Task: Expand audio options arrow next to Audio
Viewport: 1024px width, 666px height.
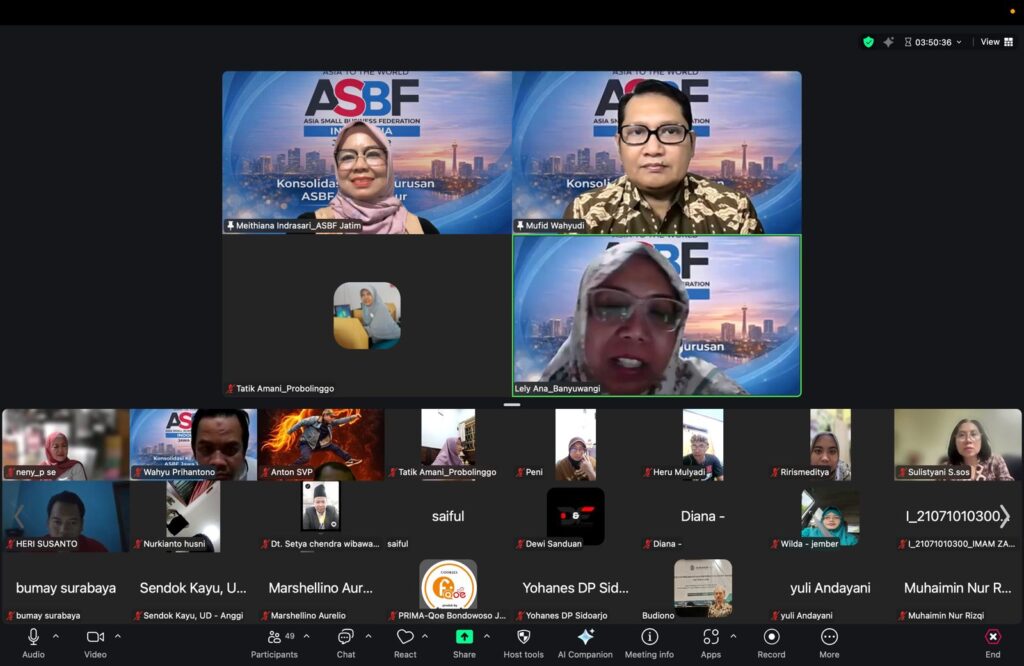Action: pyautogui.click(x=55, y=636)
